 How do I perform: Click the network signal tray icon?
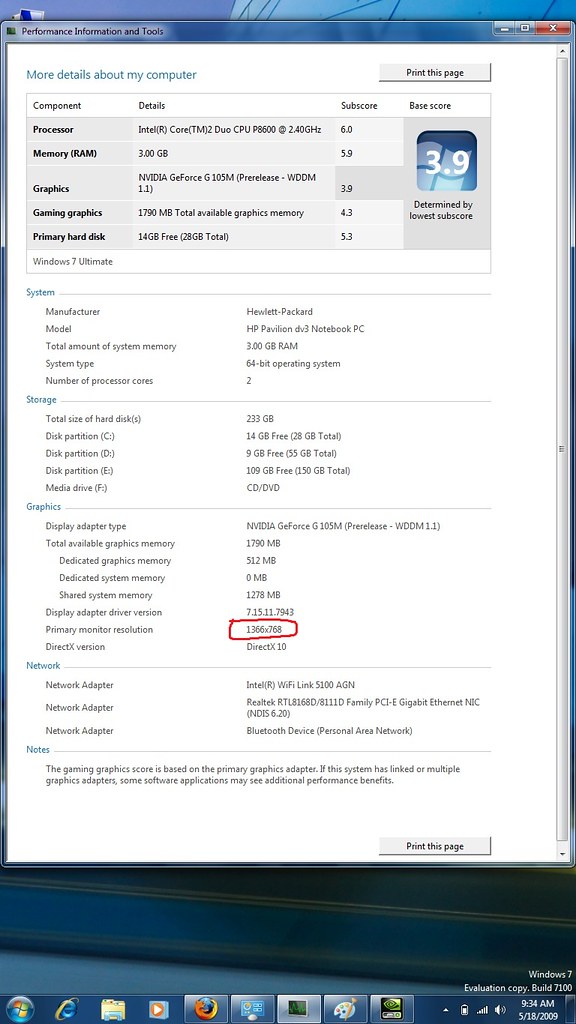tap(482, 1010)
